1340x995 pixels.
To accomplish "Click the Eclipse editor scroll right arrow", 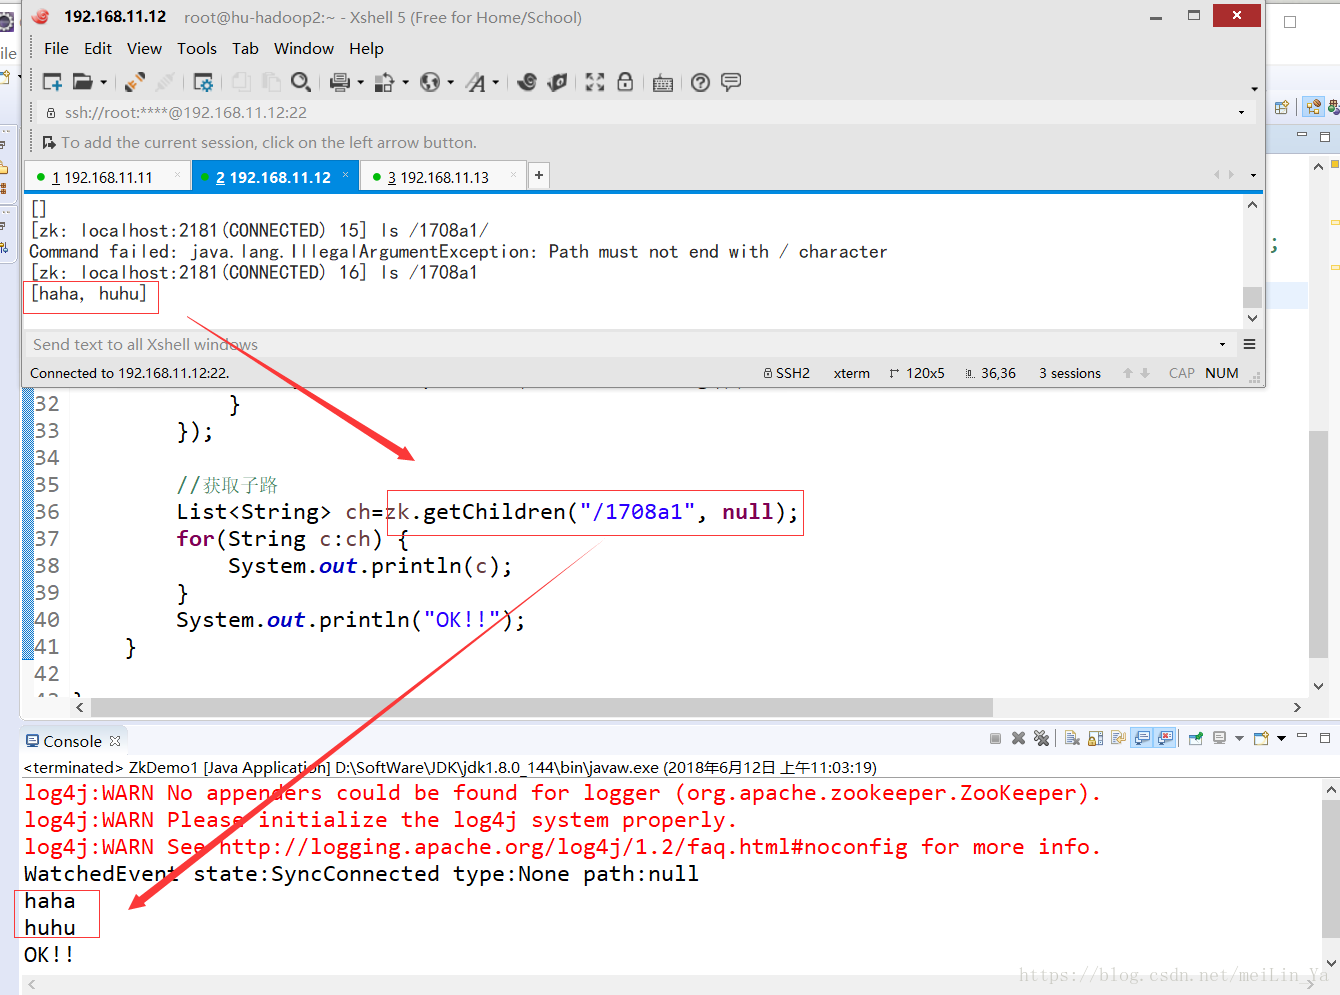I will [x=1297, y=707].
